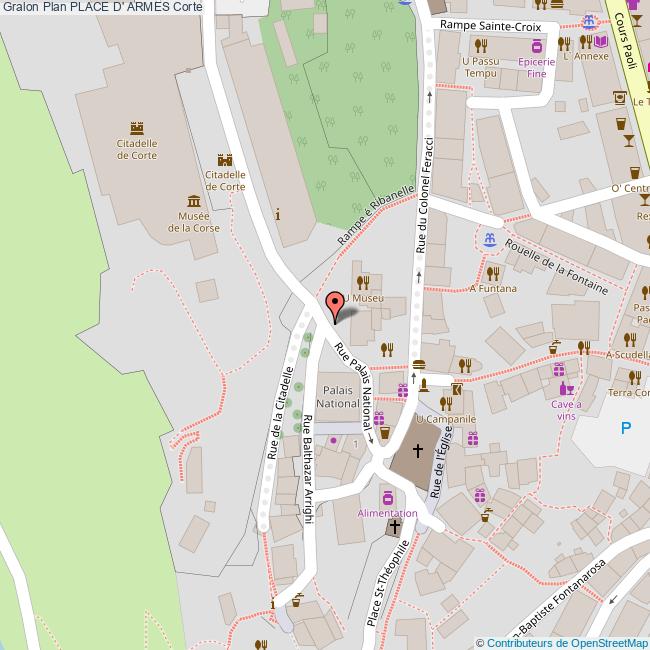The image size is (650, 650).
Task: Select the Alimentation shop icon
Action: (387, 497)
